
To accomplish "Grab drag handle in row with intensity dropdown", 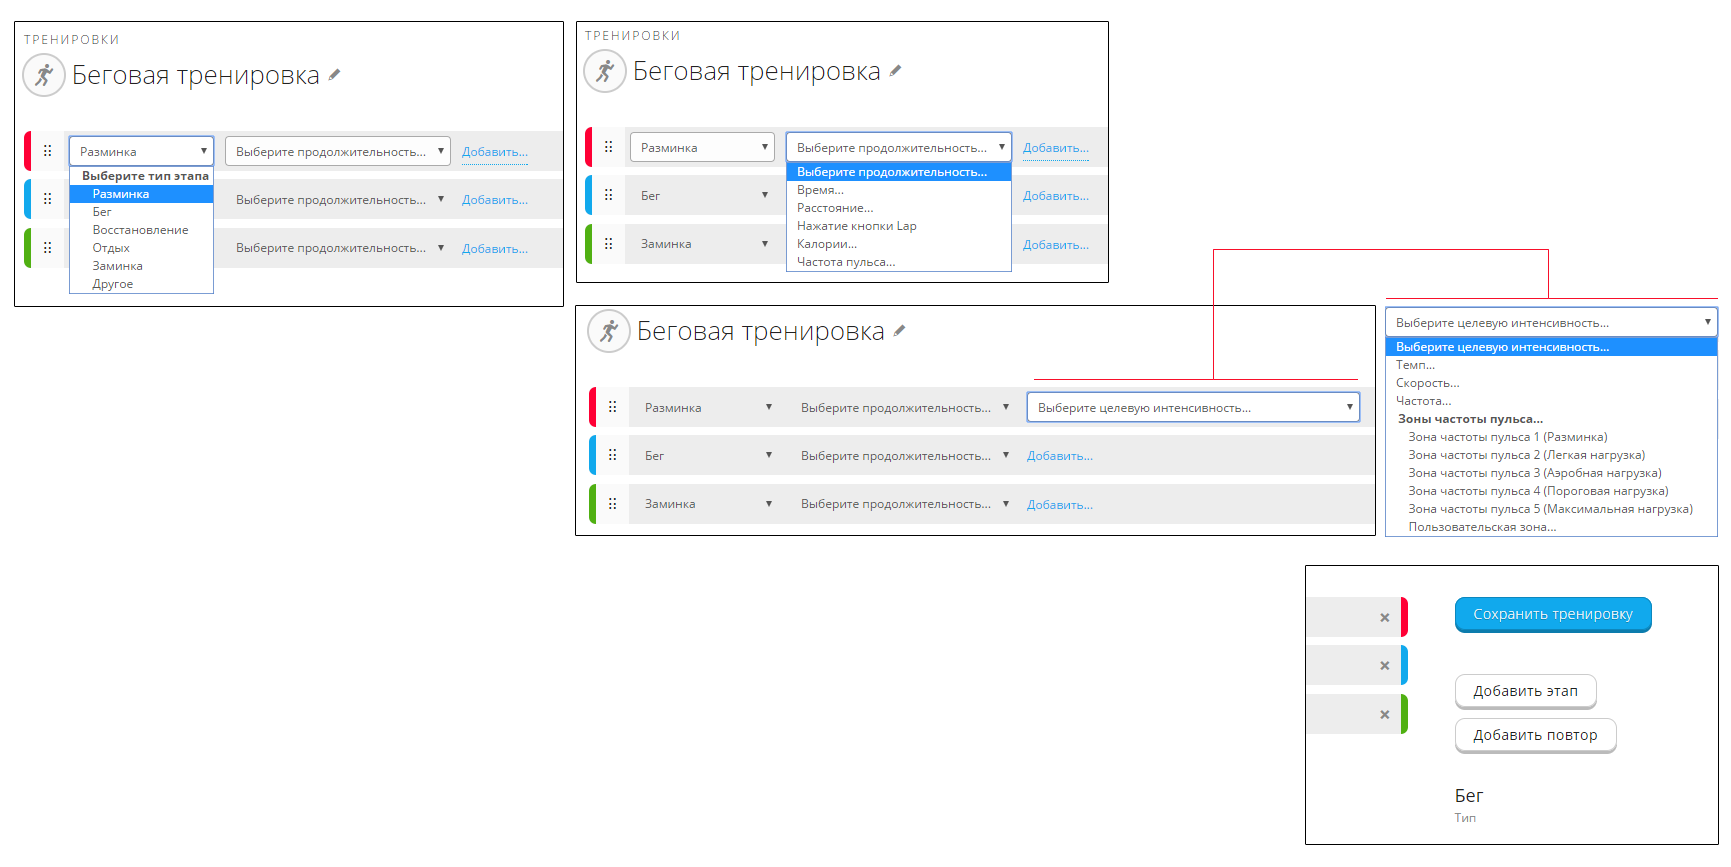I will tap(613, 407).
